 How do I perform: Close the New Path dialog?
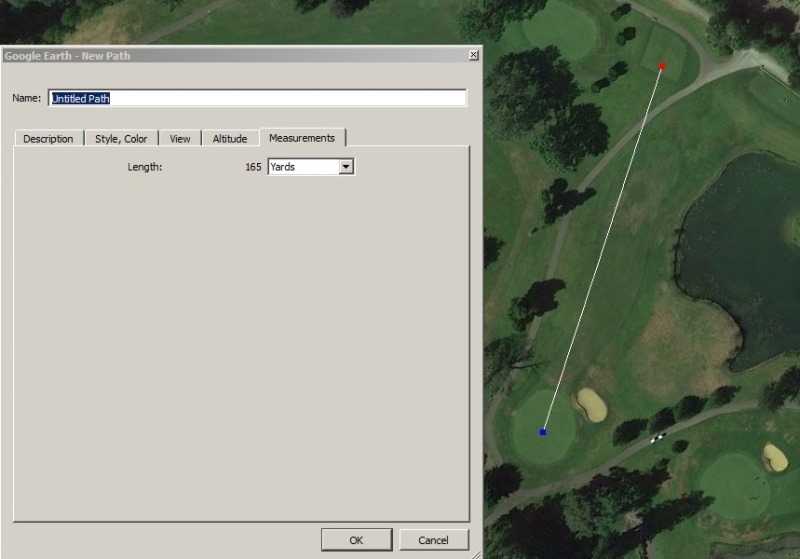coord(473,56)
